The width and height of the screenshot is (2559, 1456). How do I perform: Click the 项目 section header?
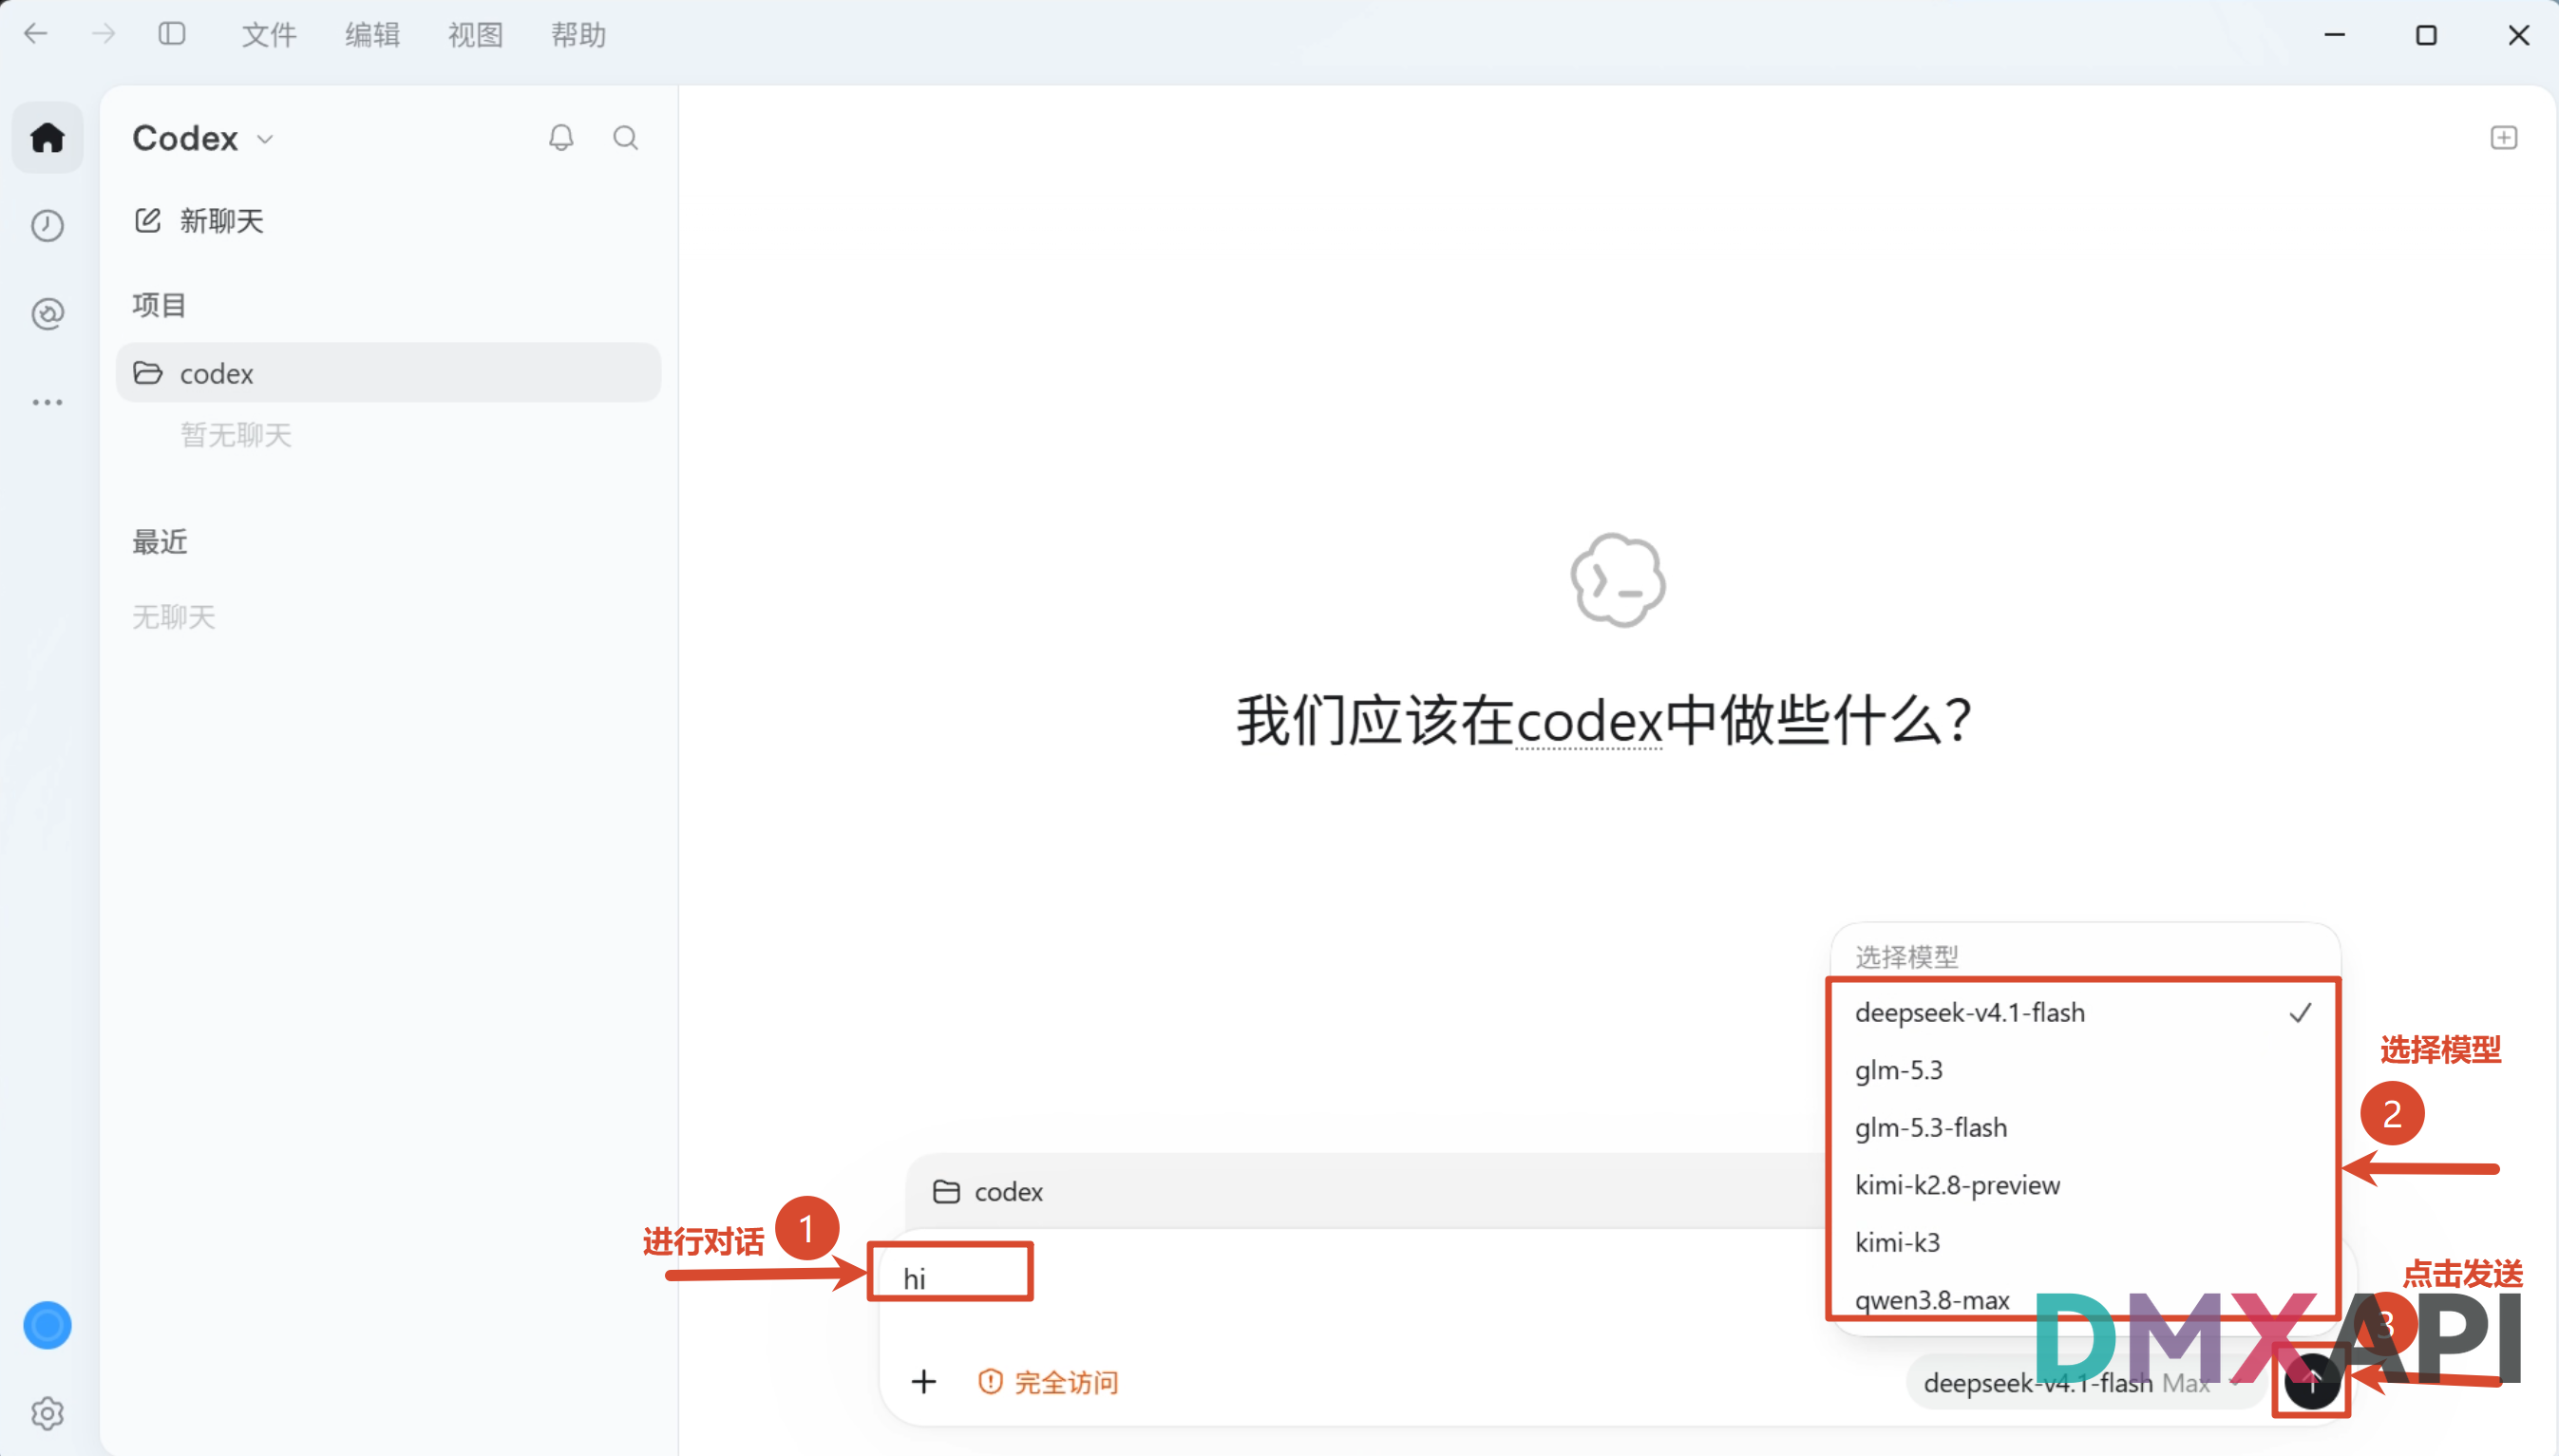[x=159, y=305]
